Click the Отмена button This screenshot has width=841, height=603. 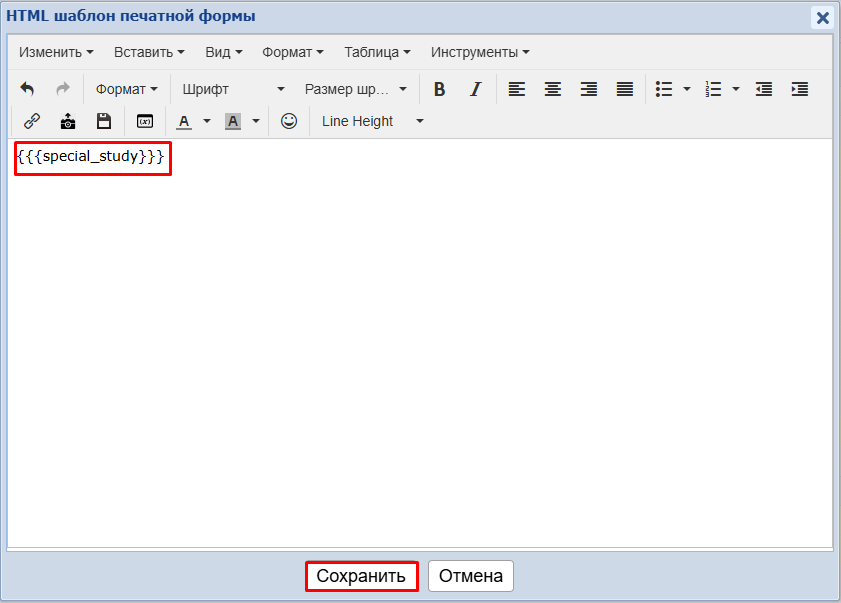coord(471,576)
